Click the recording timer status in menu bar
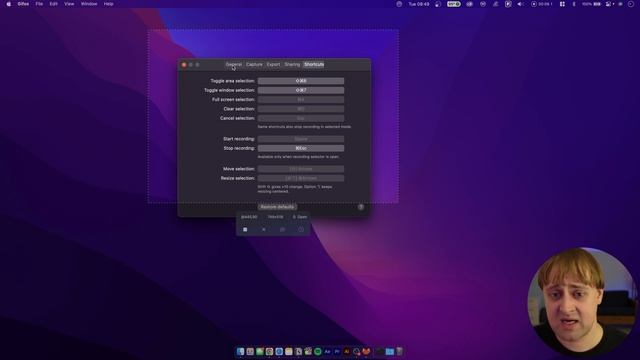Screen dimensions: 640x360 tap(542, 4)
